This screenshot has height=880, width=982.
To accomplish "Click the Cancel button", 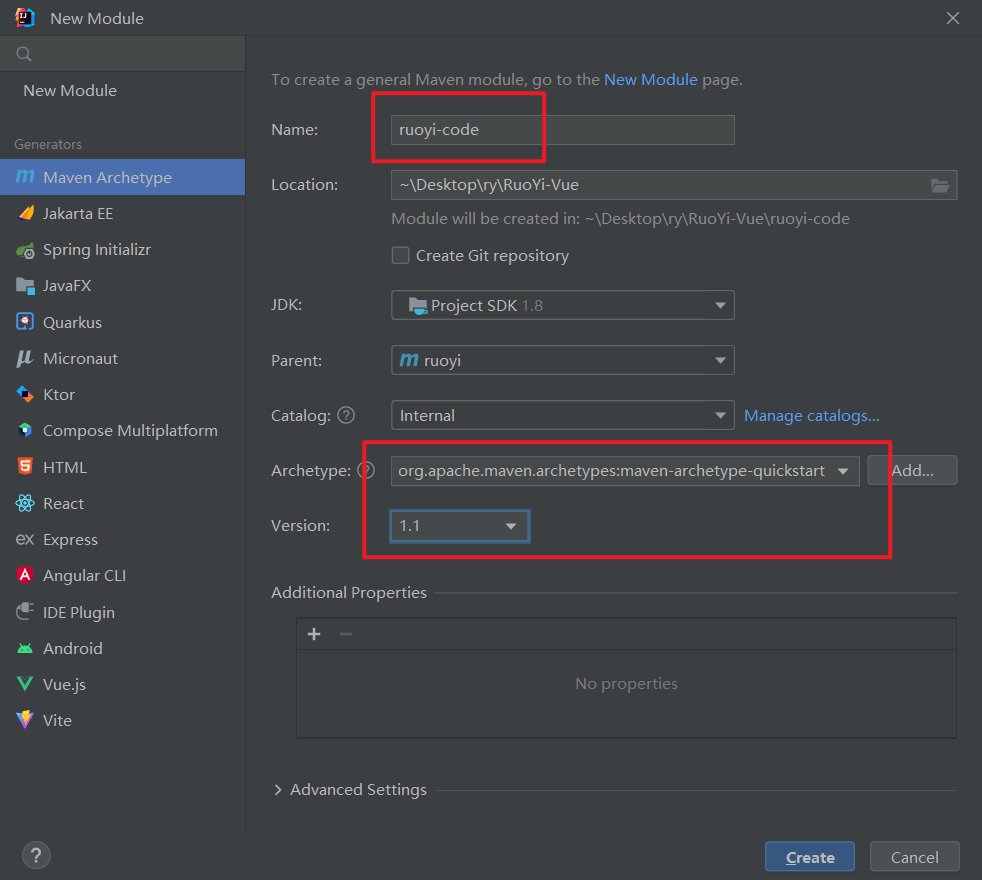I will (914, 857).
